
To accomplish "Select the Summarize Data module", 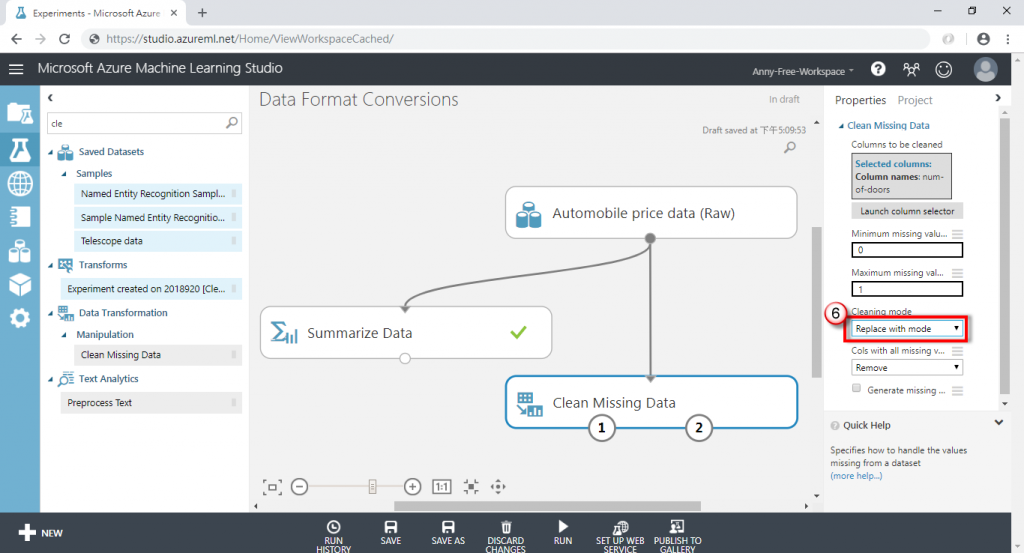I will pyautogui.click(x=406, y=332).
